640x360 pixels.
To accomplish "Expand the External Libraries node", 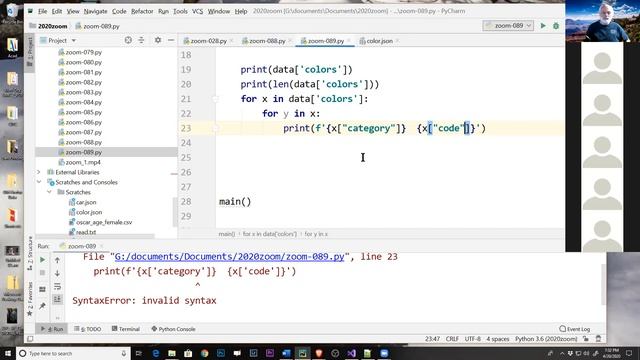I will tap(39, 172).
